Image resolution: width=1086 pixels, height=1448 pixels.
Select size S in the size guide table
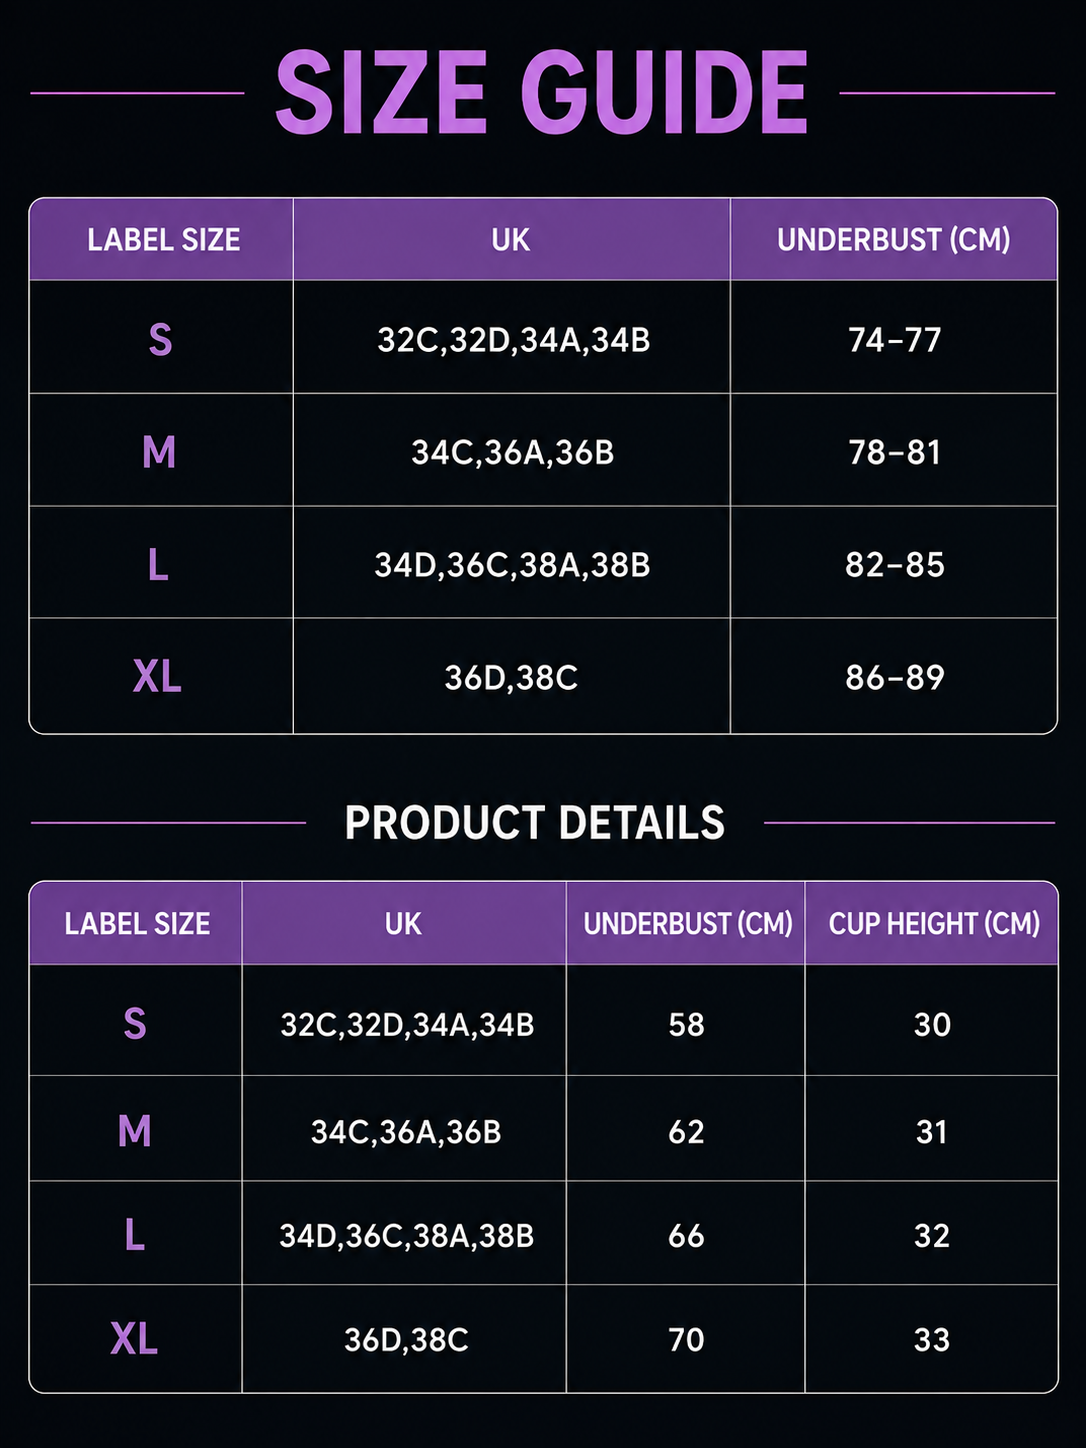[x=160, y=340]
